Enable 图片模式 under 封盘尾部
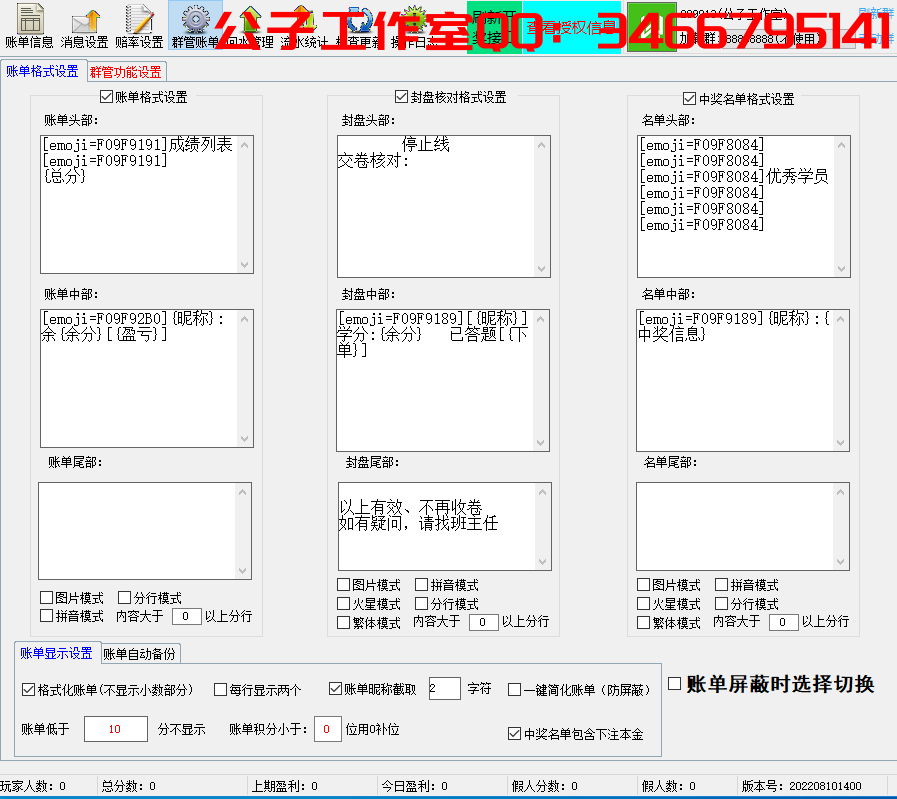Screen dimensions: 897x799 click(x=343, y=585)
